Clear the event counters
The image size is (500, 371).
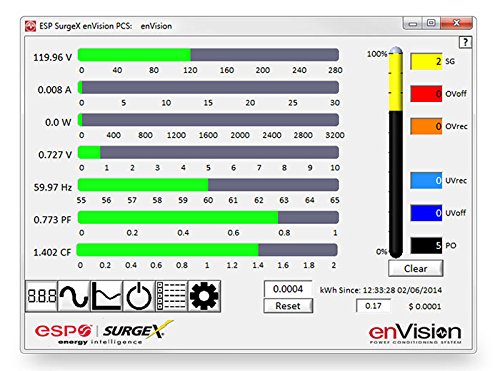(416, 268)
